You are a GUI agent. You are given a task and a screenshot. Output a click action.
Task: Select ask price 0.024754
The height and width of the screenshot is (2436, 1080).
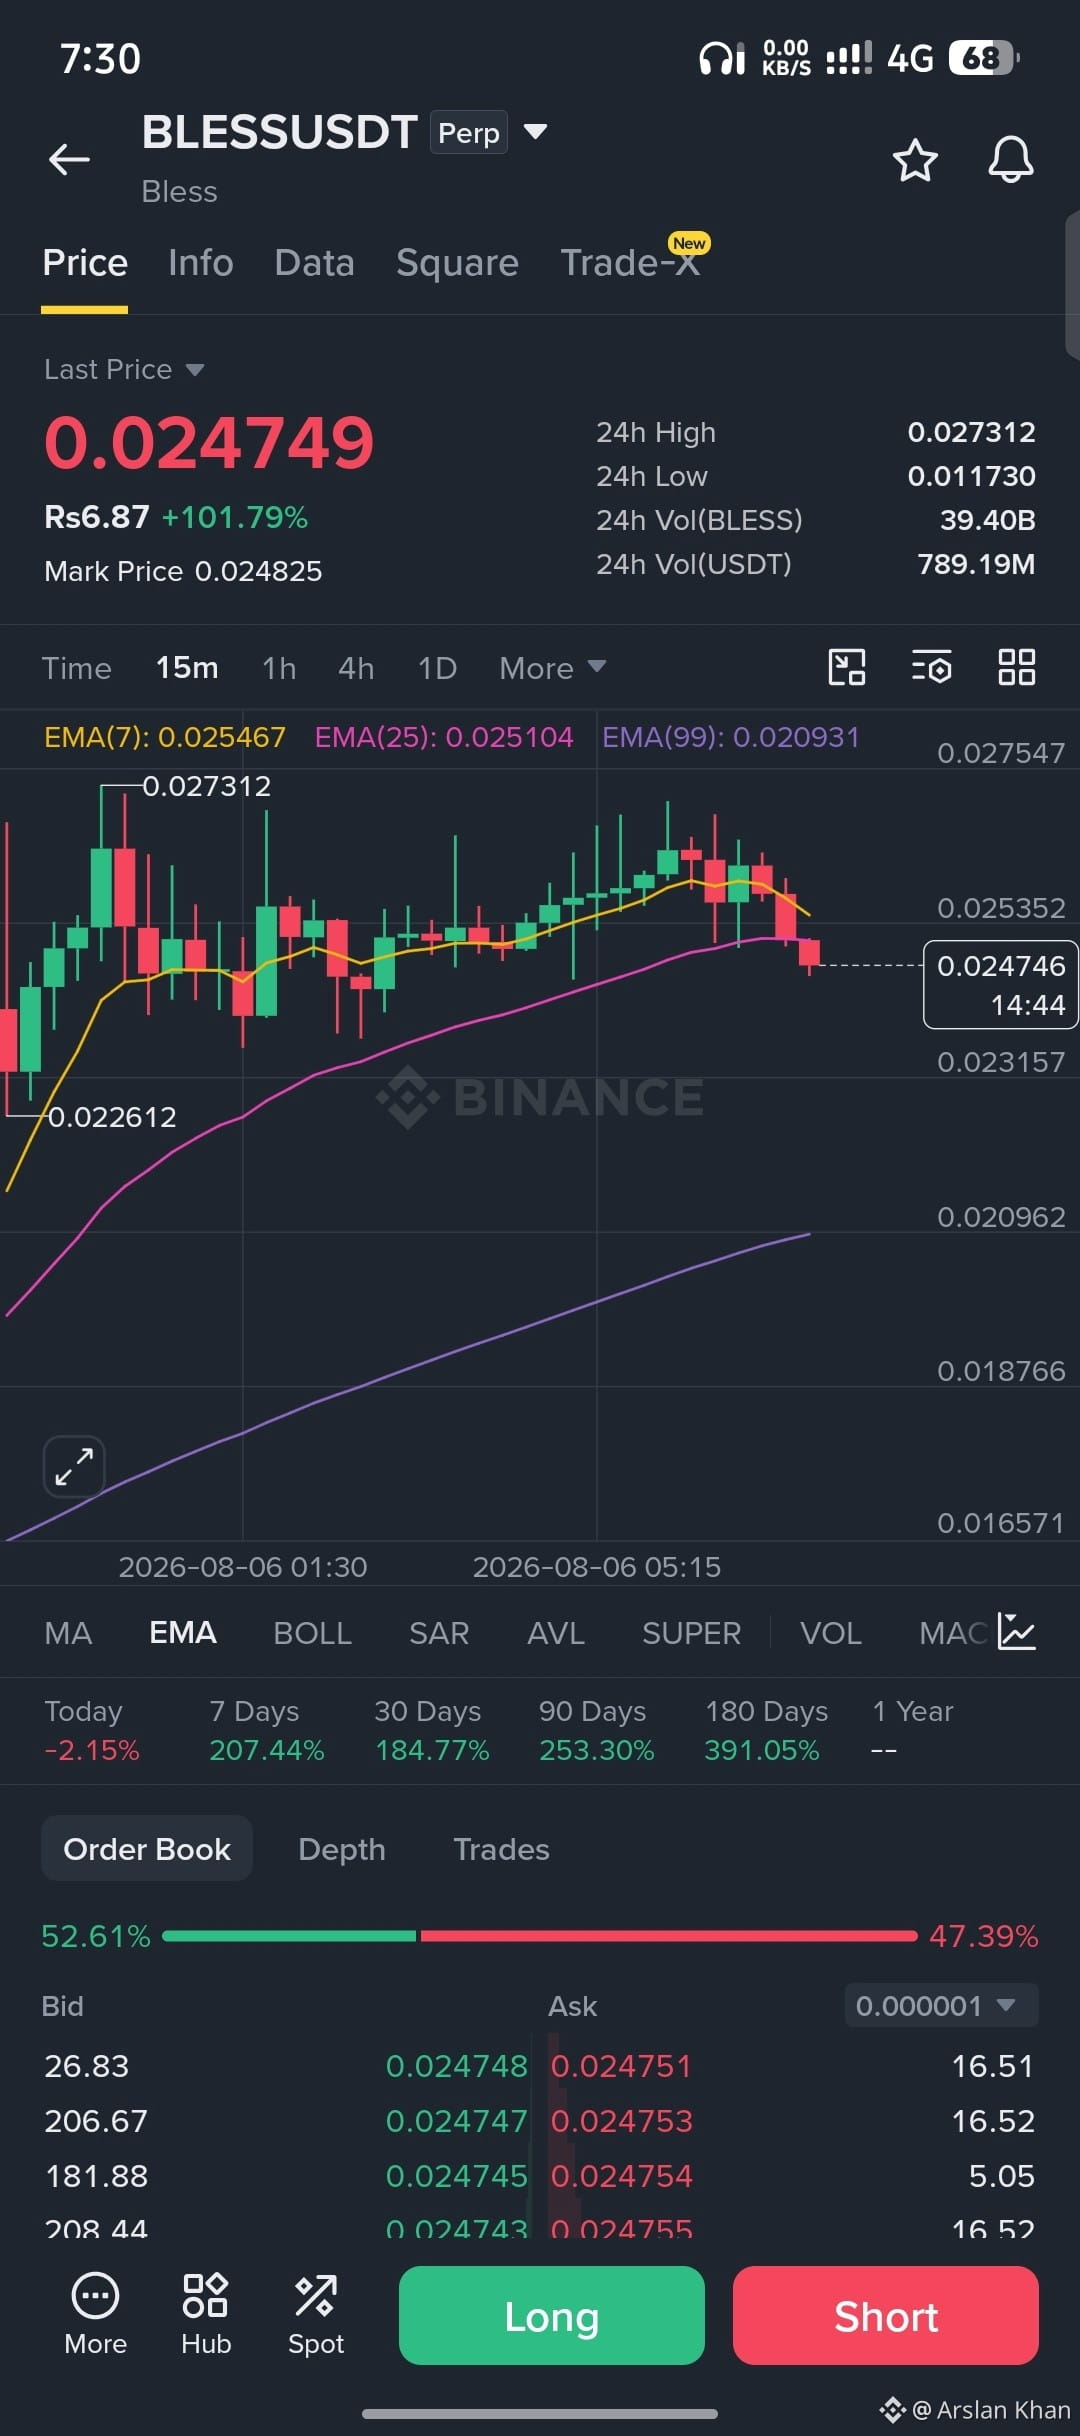(x=622, y=2176)
